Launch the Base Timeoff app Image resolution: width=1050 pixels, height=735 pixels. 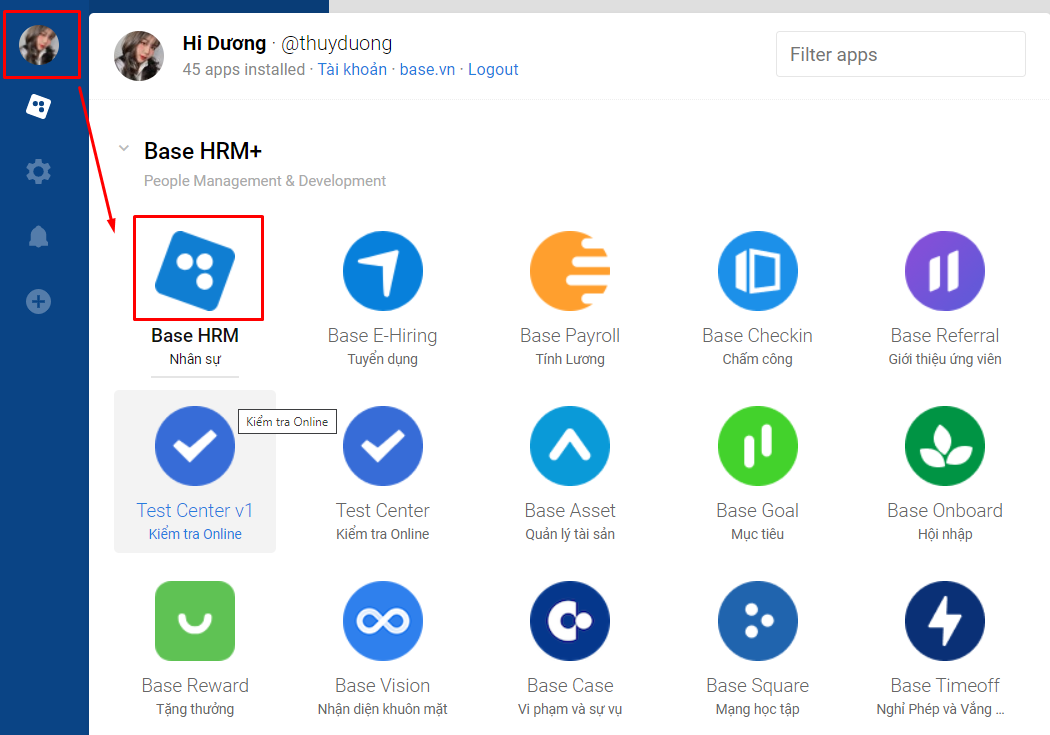(944, 620)
